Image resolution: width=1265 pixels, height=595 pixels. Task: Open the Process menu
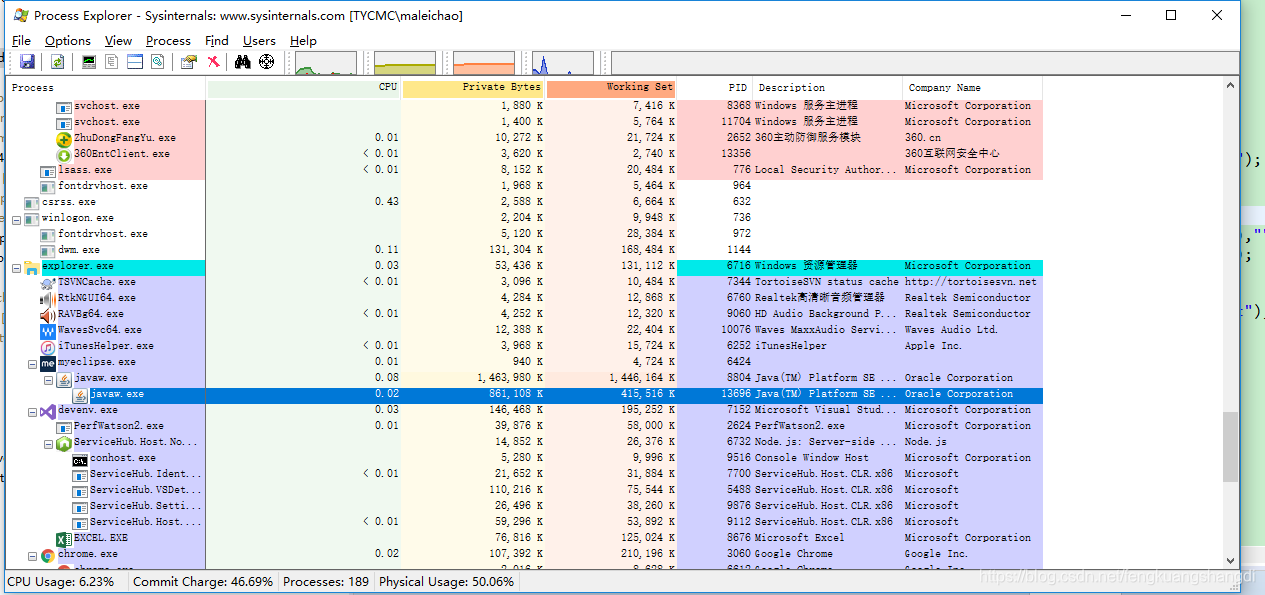(x=168, y=41)
